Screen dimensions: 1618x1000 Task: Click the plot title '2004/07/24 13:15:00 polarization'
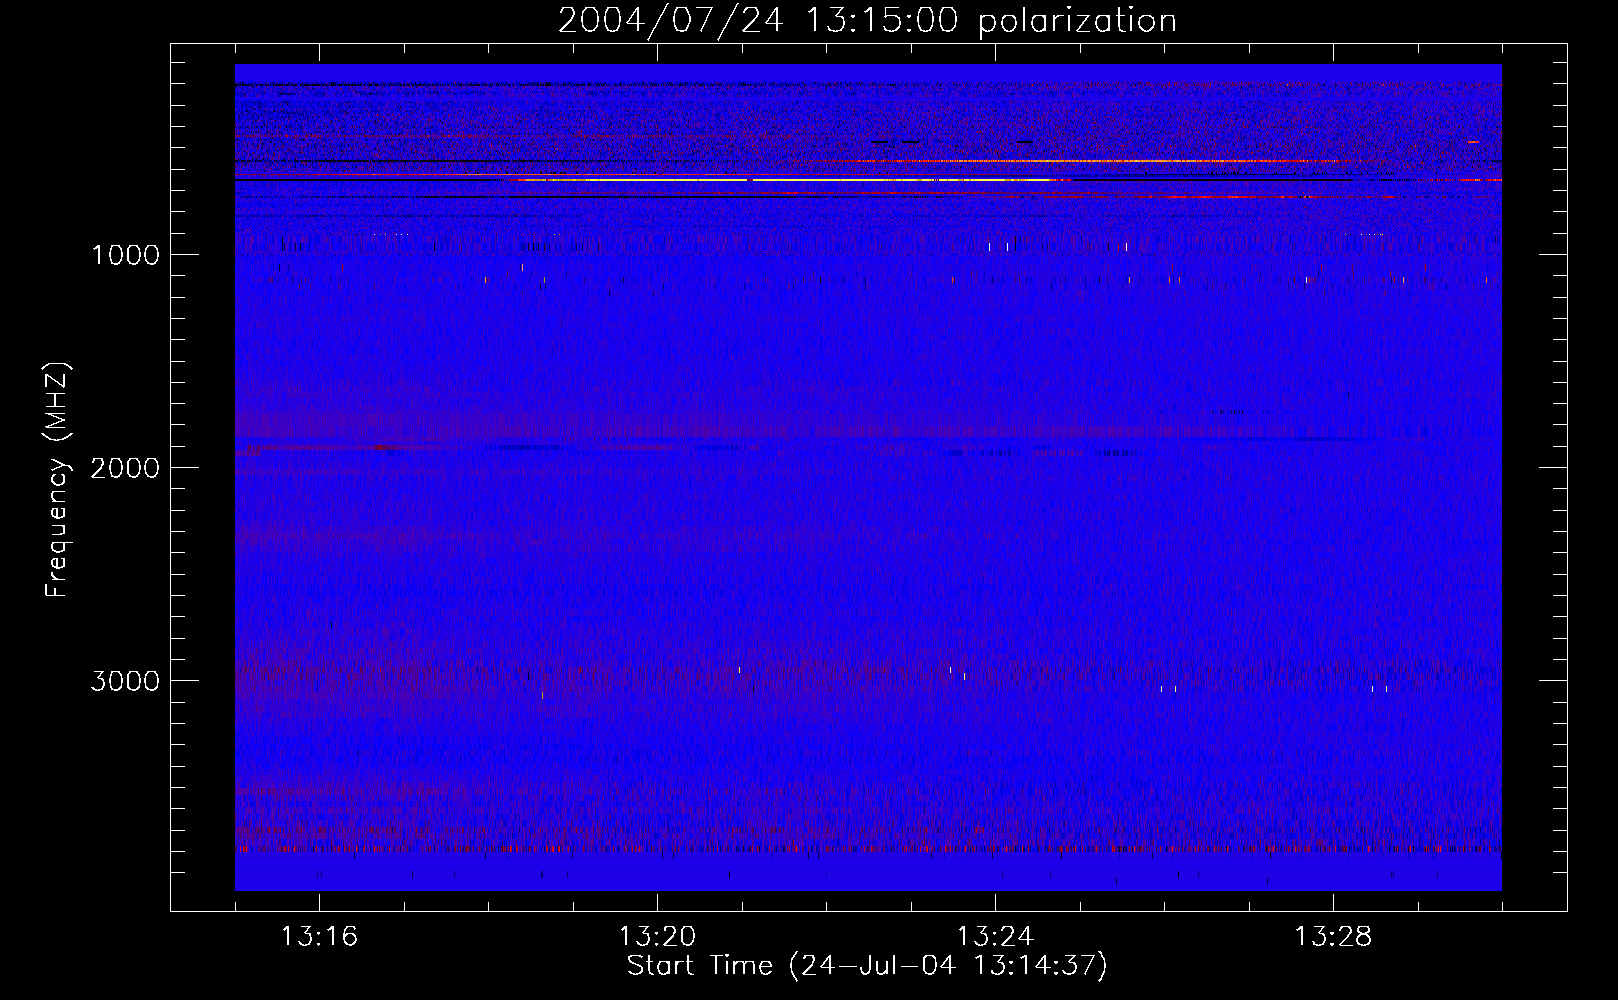[x=867, y=20]
